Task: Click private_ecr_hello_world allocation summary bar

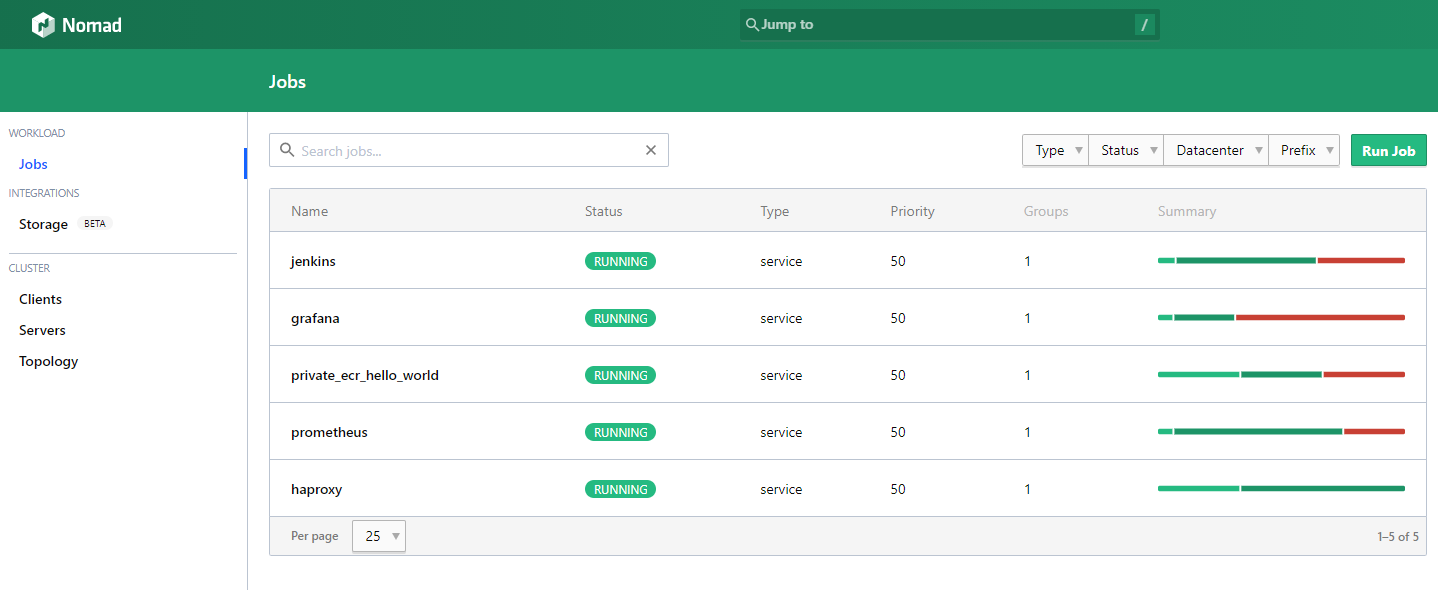Action: [1281, 375]
